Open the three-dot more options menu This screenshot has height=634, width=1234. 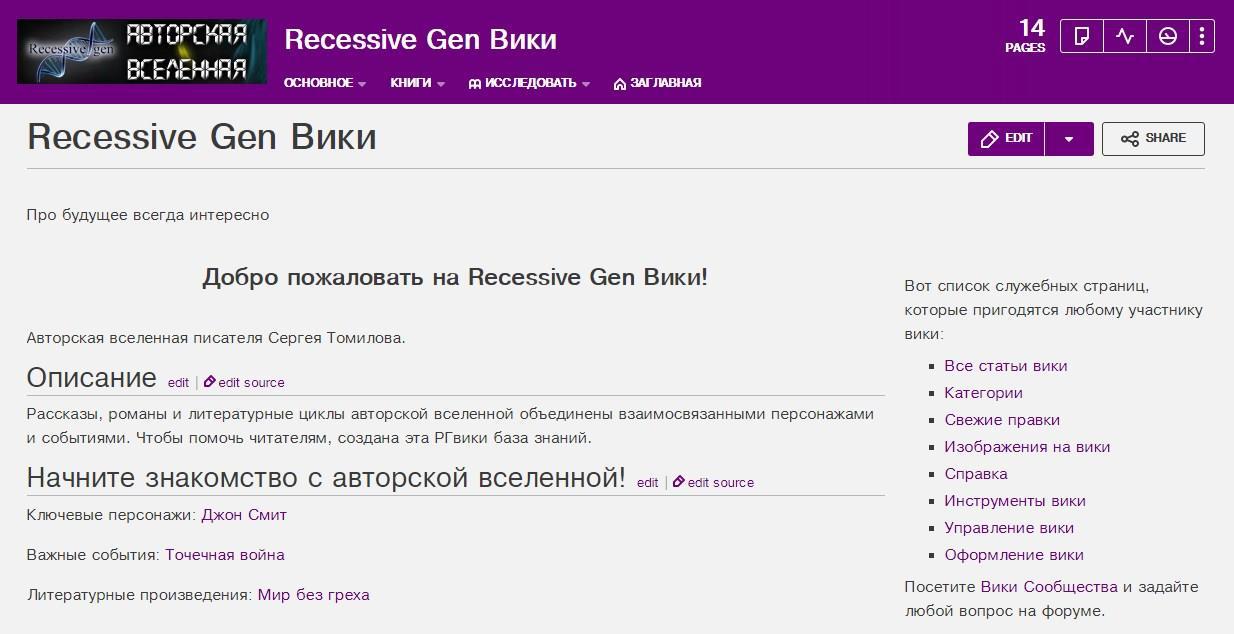point(1201,37)
